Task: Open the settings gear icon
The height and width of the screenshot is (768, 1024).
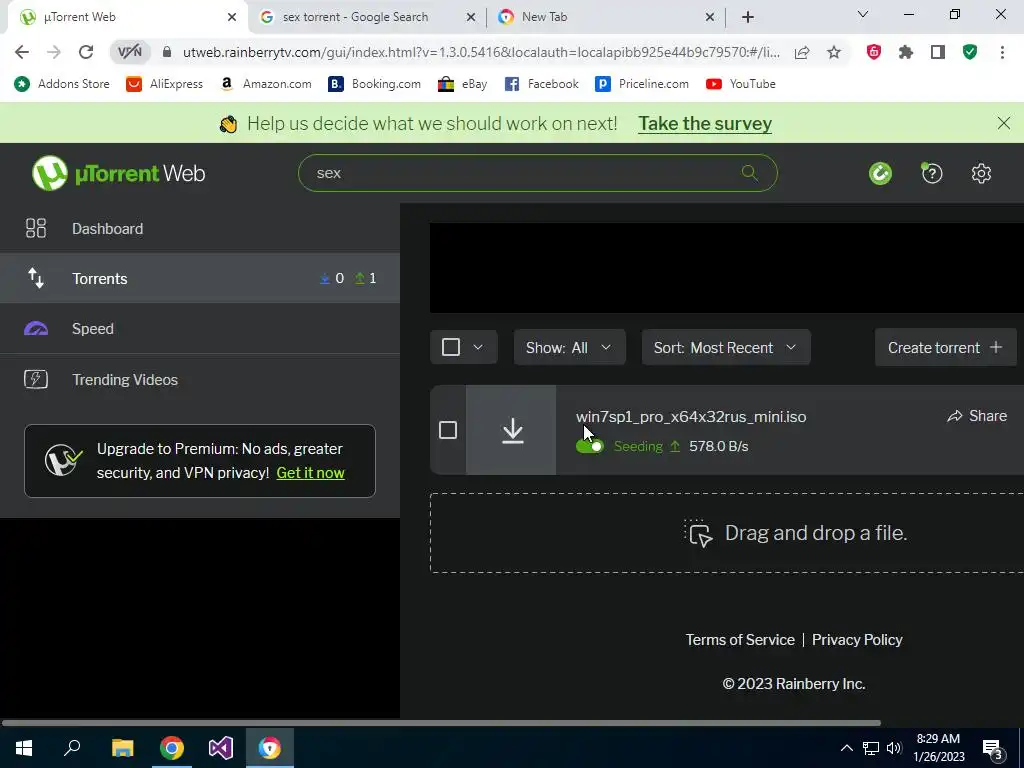Action: pos(981,173)
